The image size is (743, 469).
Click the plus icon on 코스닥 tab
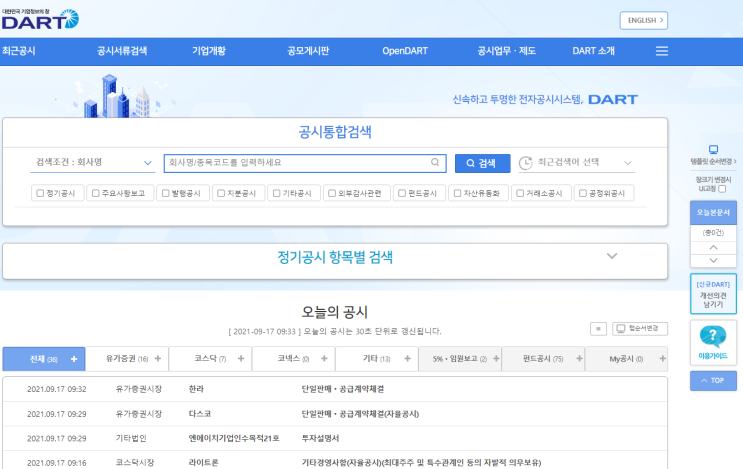pyautogui.click(x=241, y=359)
